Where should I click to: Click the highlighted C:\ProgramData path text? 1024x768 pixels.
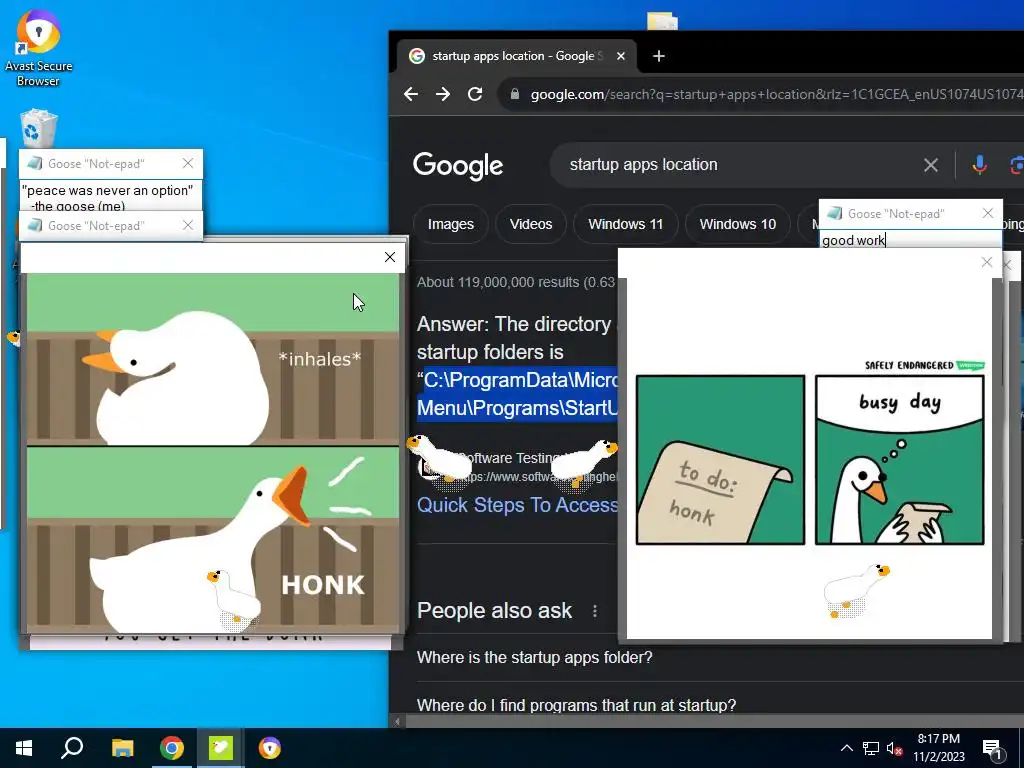517,394
